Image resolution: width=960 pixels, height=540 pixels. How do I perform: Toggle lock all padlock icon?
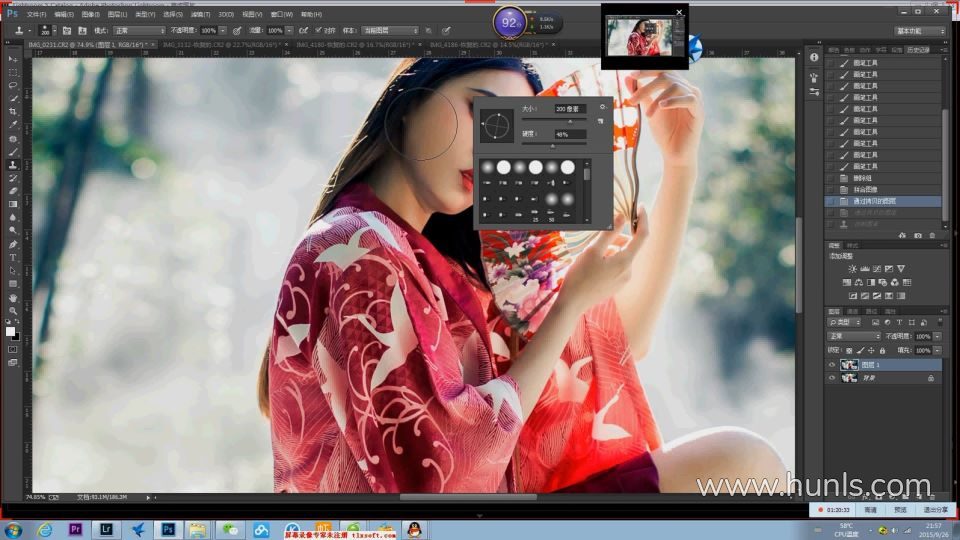coord(882,351)
